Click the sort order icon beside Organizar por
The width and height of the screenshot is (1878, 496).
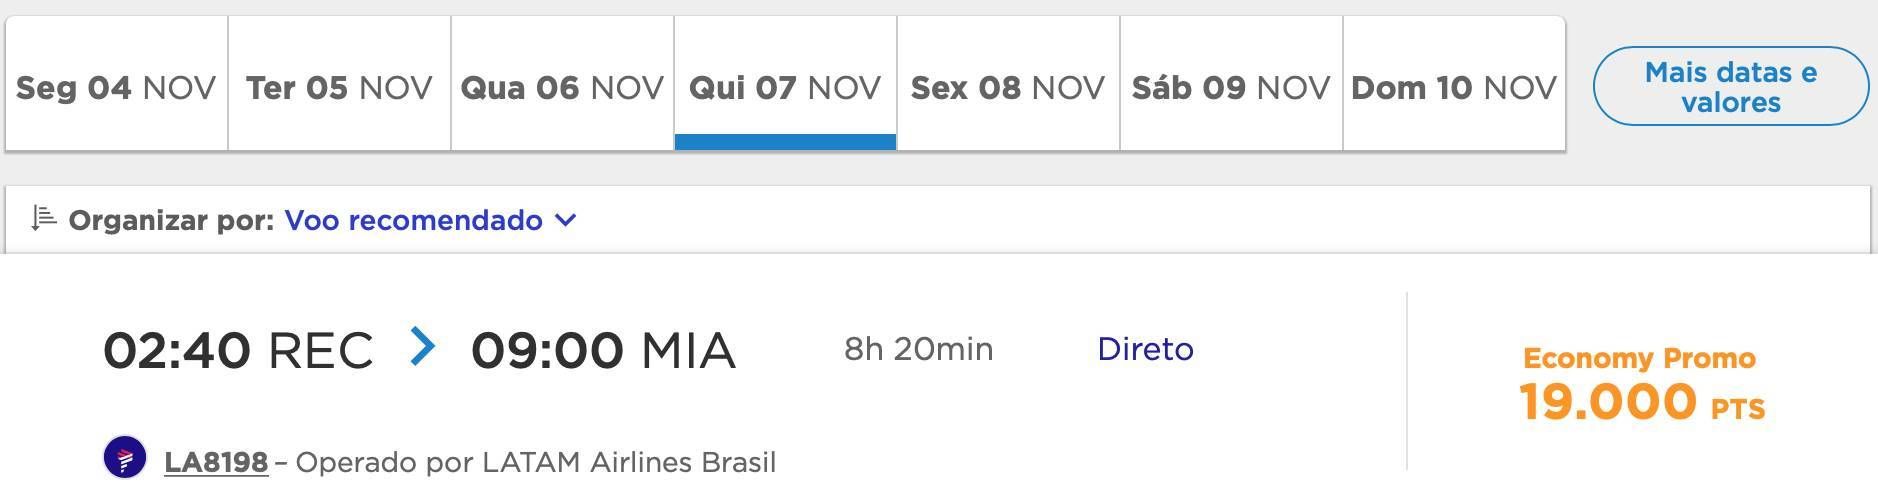coord(43,218)
